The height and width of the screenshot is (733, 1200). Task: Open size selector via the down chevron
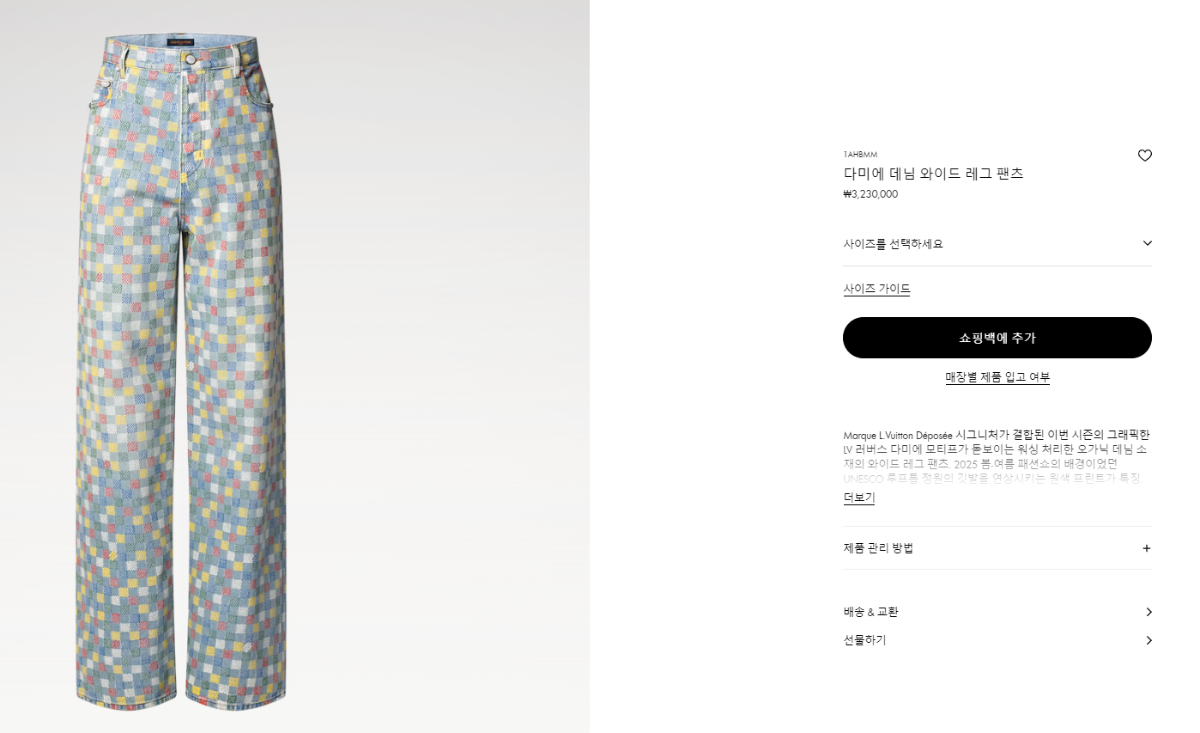pyautogui.click(x=1147, y=243)
